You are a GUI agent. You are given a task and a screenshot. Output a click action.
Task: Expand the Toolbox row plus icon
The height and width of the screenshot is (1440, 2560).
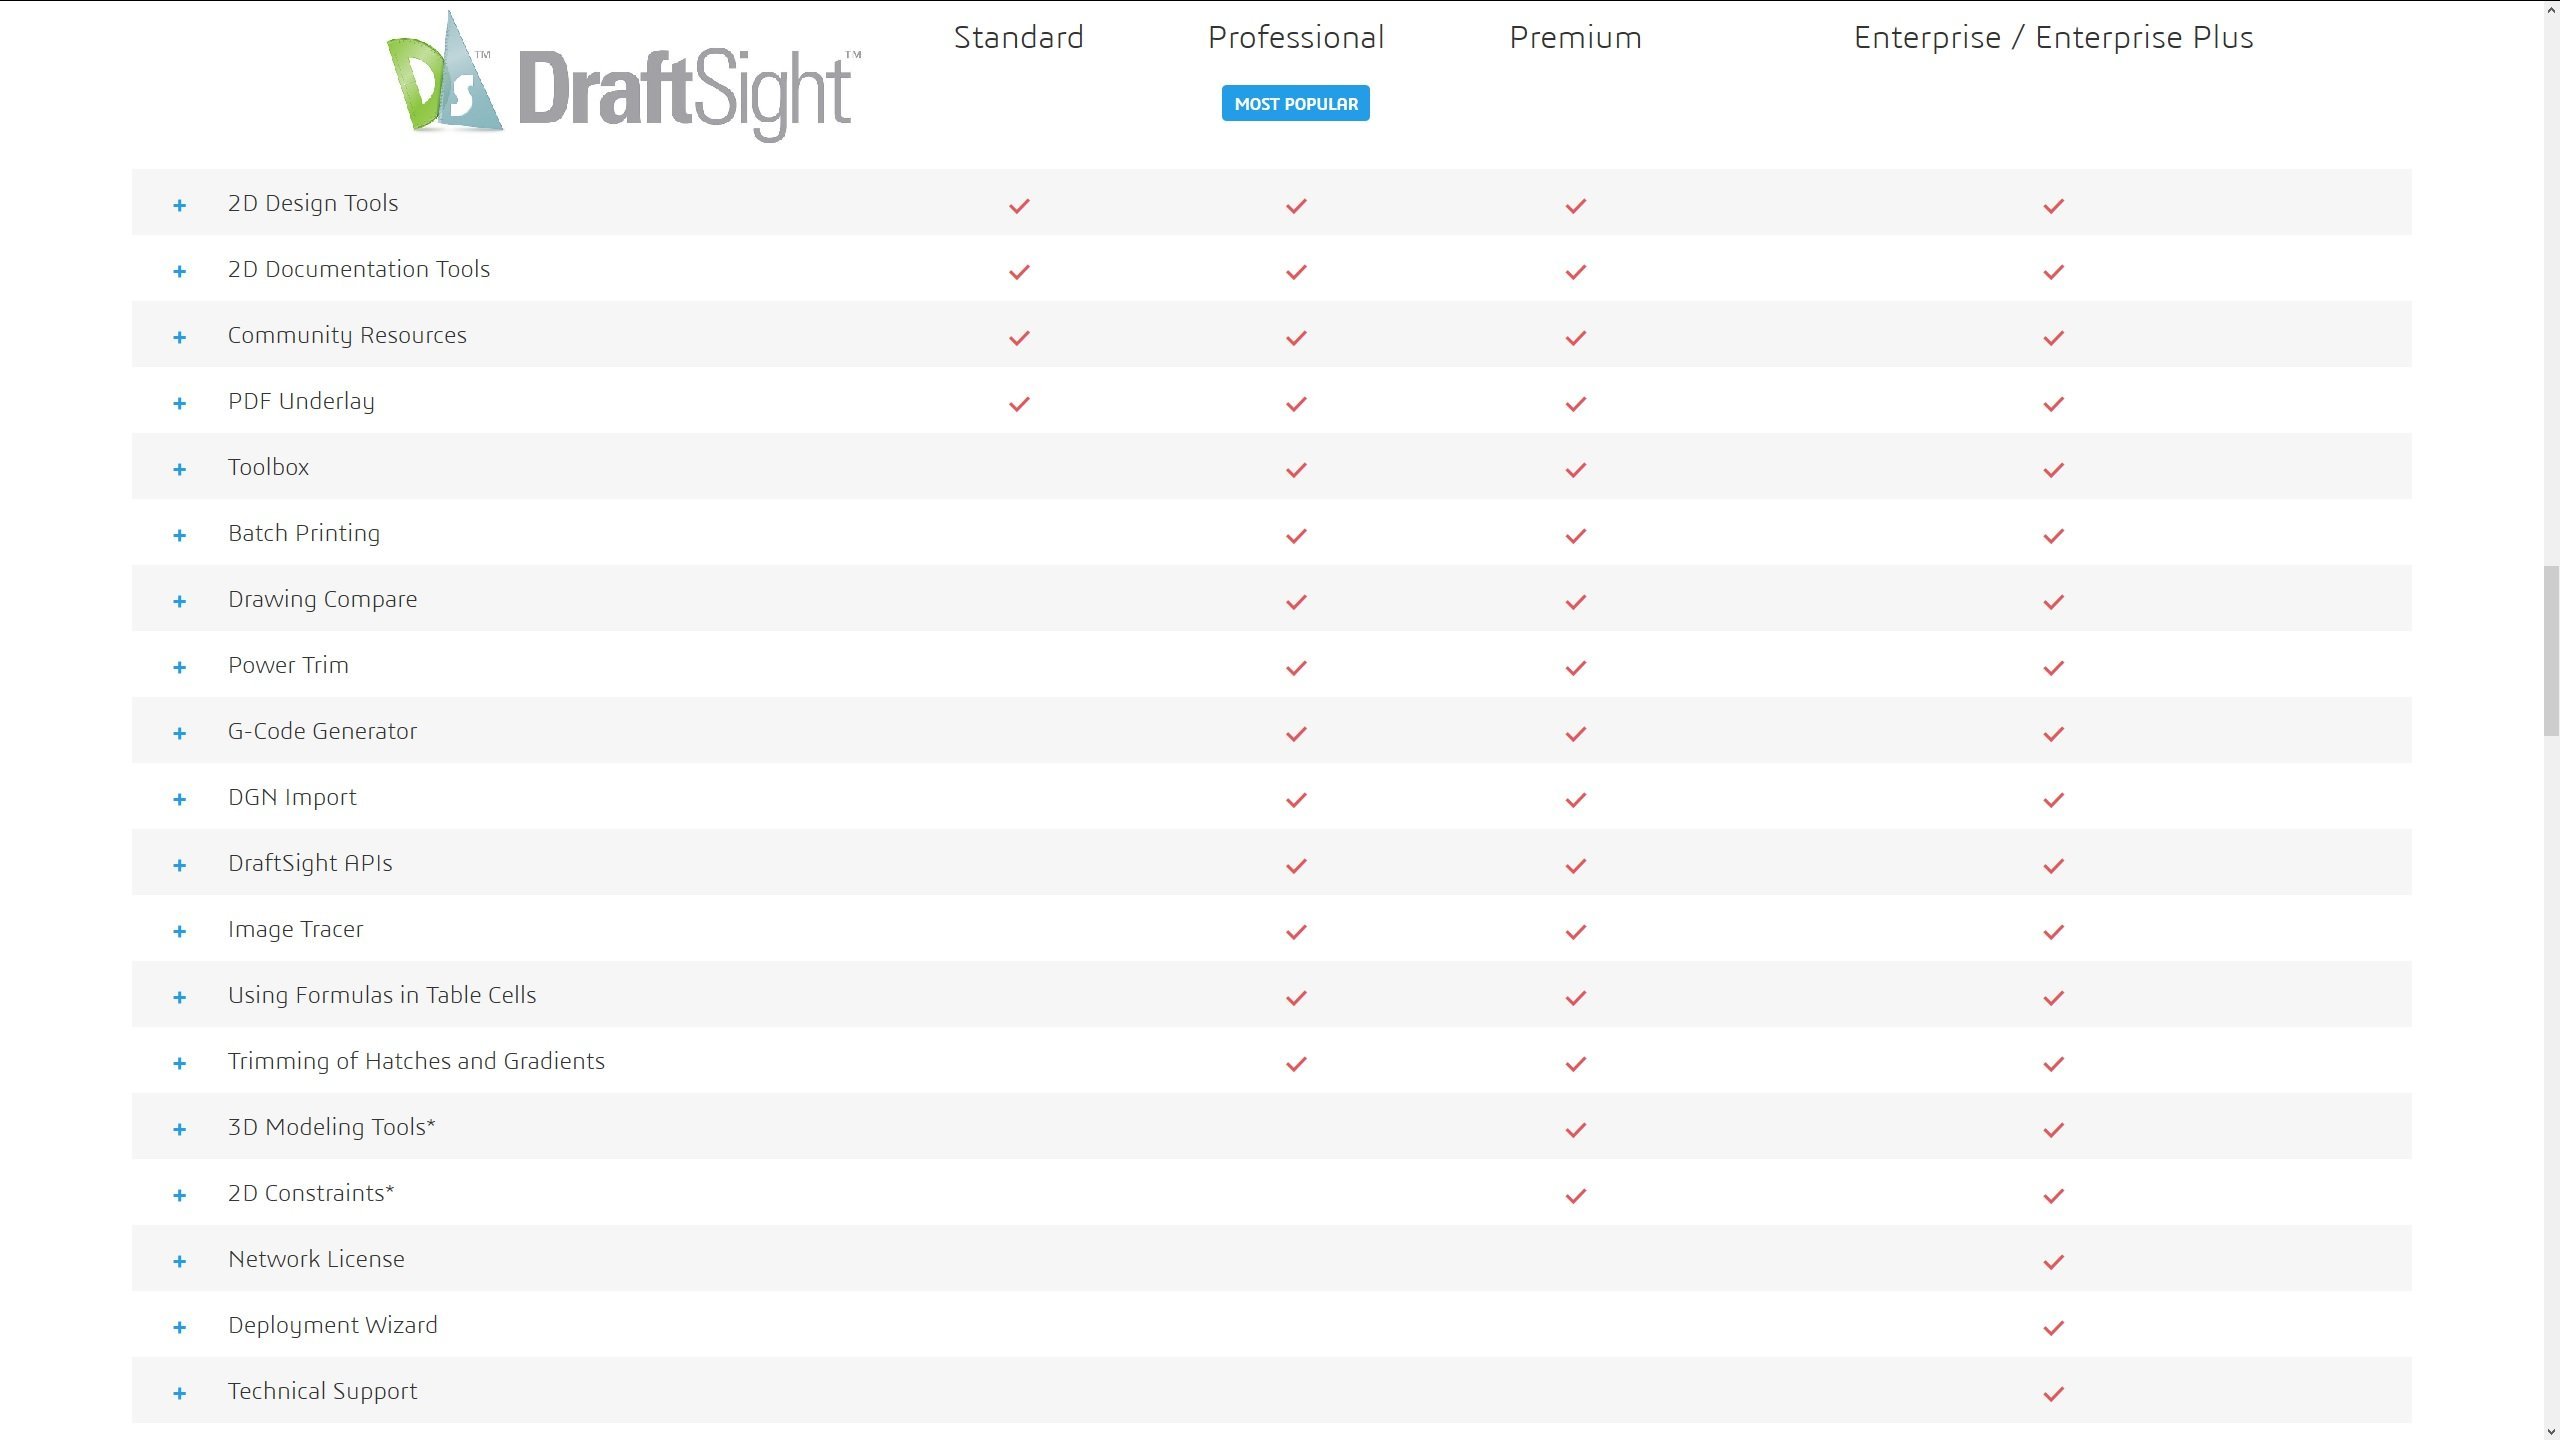pyautogui.click(x=179, y=470)
